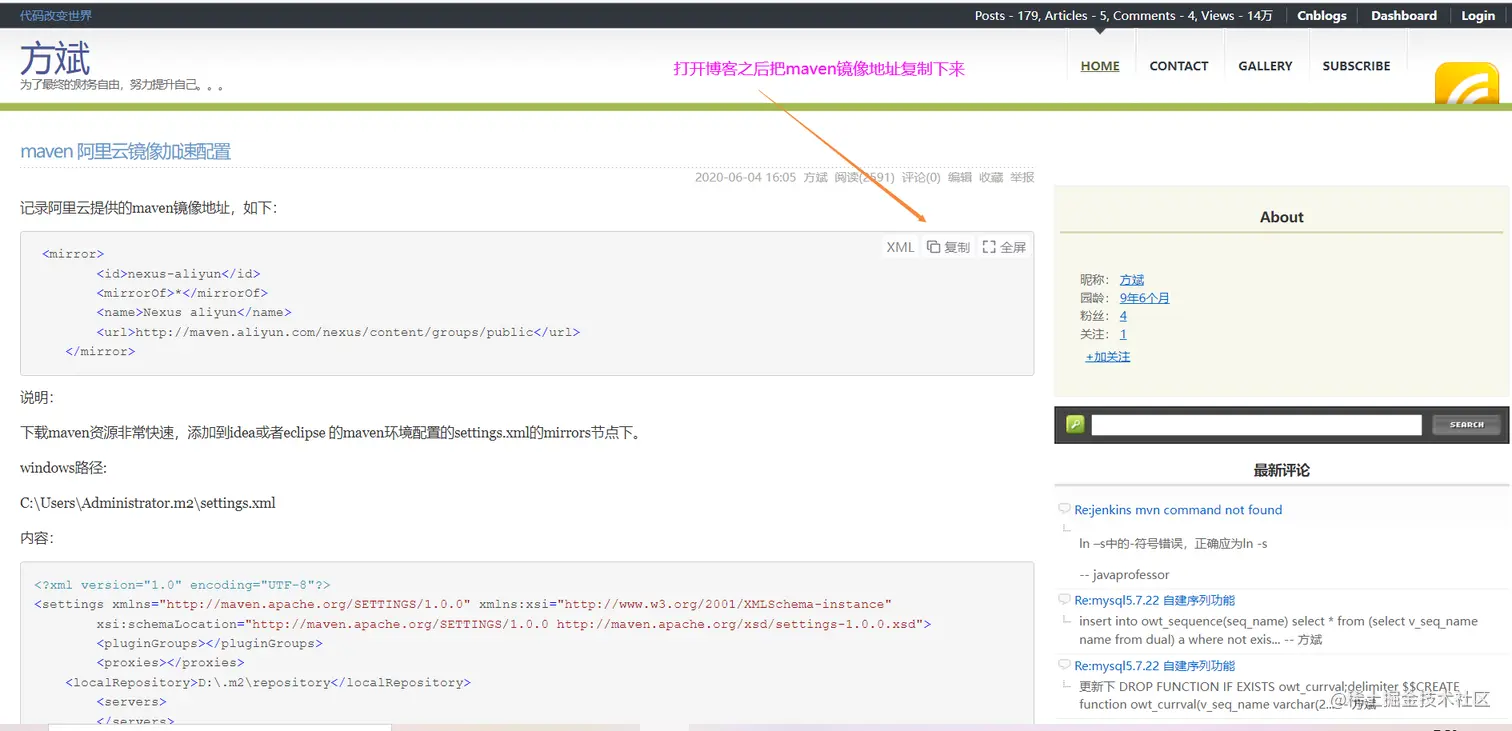Open Re:mysql5.7.22 comment above insert into owt_sequence
The image size is (1512, 731).
pyautogui.click(x=1155, y=600)
